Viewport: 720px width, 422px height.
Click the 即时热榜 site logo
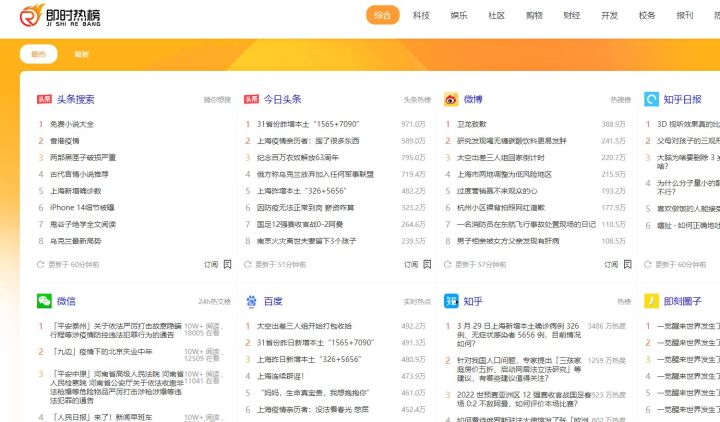coord(60,16)
